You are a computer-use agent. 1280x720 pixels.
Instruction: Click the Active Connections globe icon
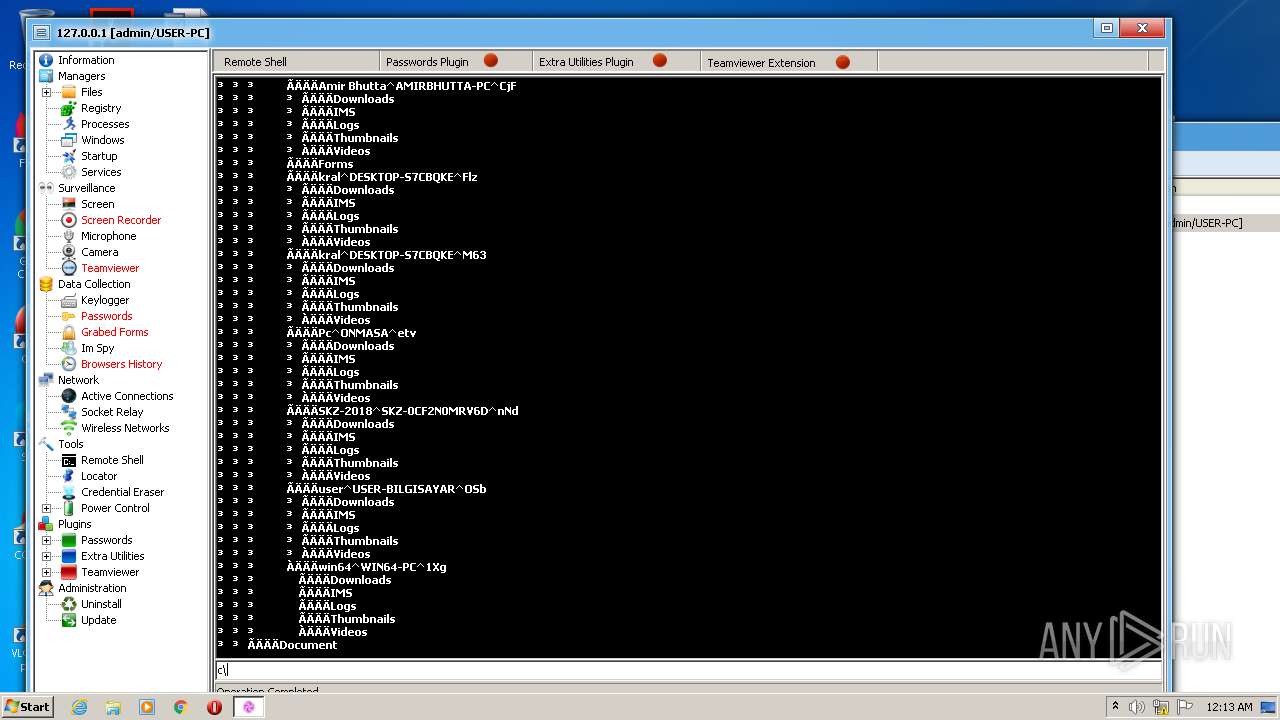click(69, 396)
